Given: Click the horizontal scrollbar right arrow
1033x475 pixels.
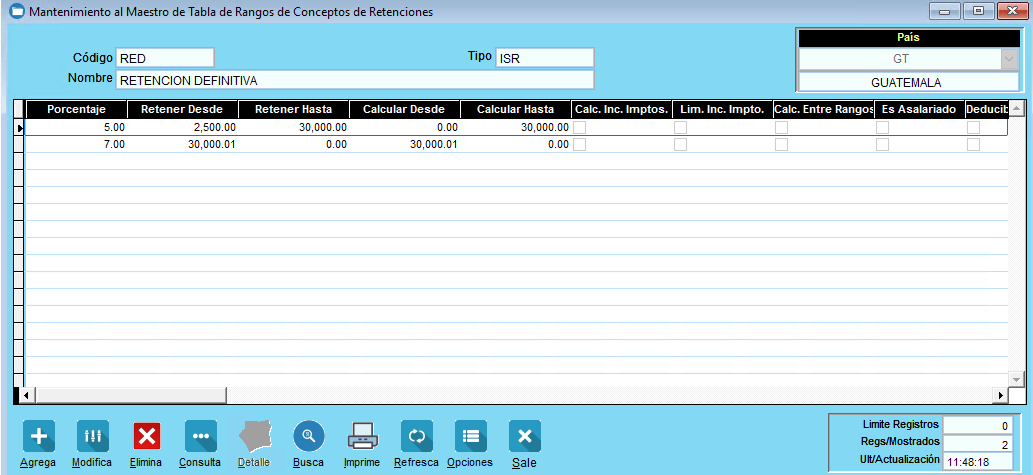Looking at the screenshot, I should pos(1000,395).
